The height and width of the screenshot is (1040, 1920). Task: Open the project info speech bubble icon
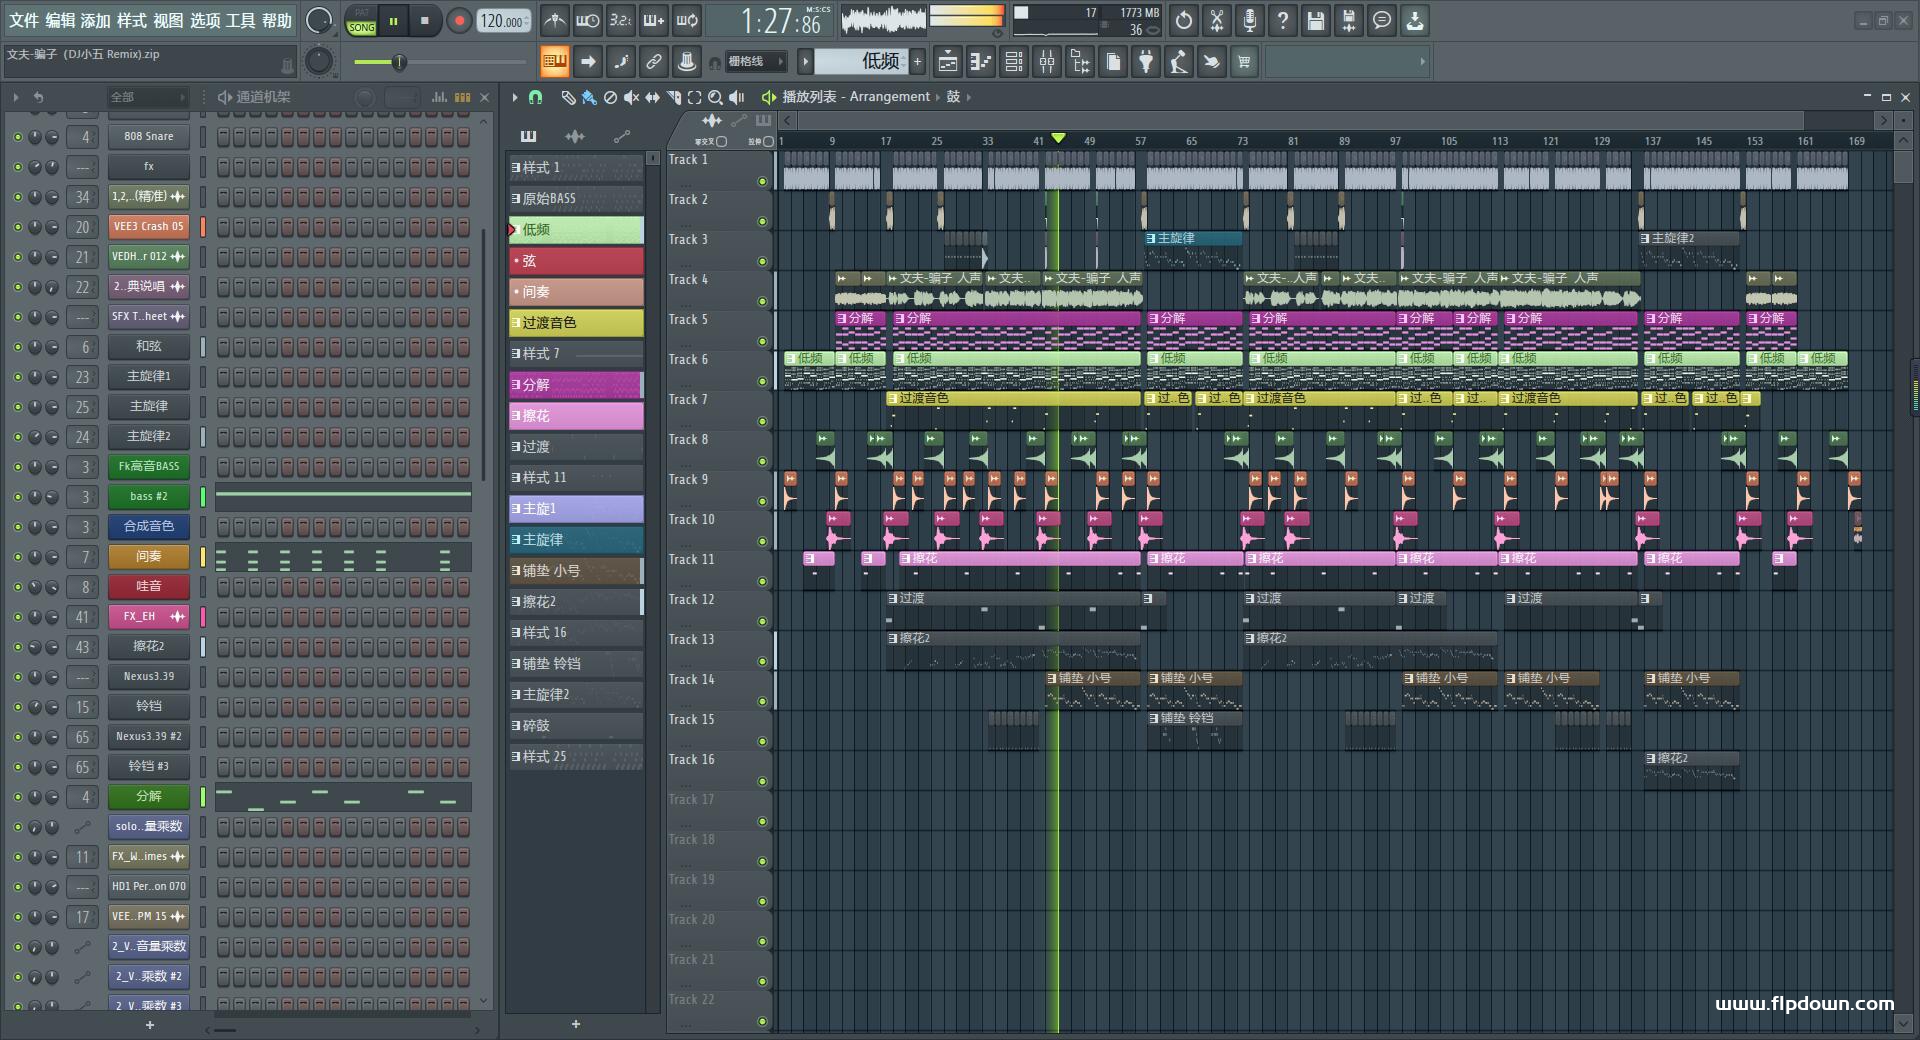click(1382, 20)
